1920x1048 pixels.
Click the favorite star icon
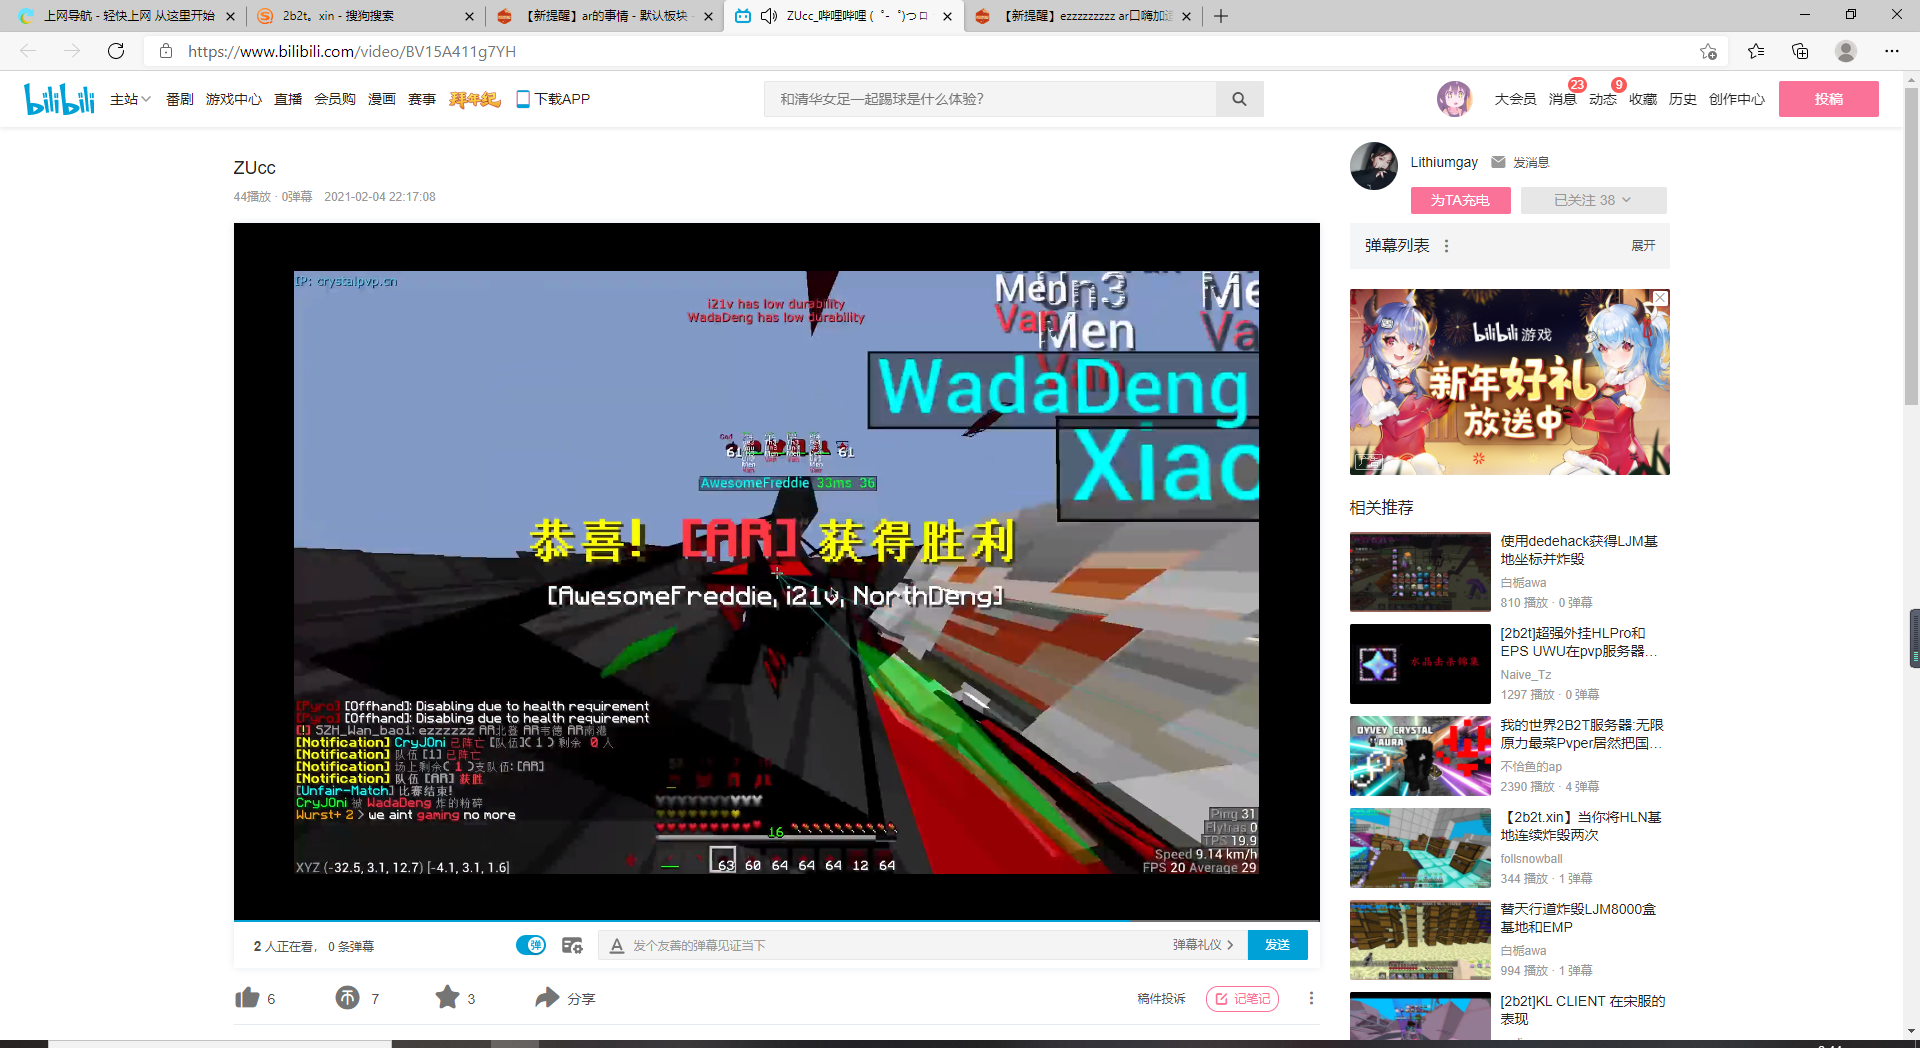click(x=447, y=997)
